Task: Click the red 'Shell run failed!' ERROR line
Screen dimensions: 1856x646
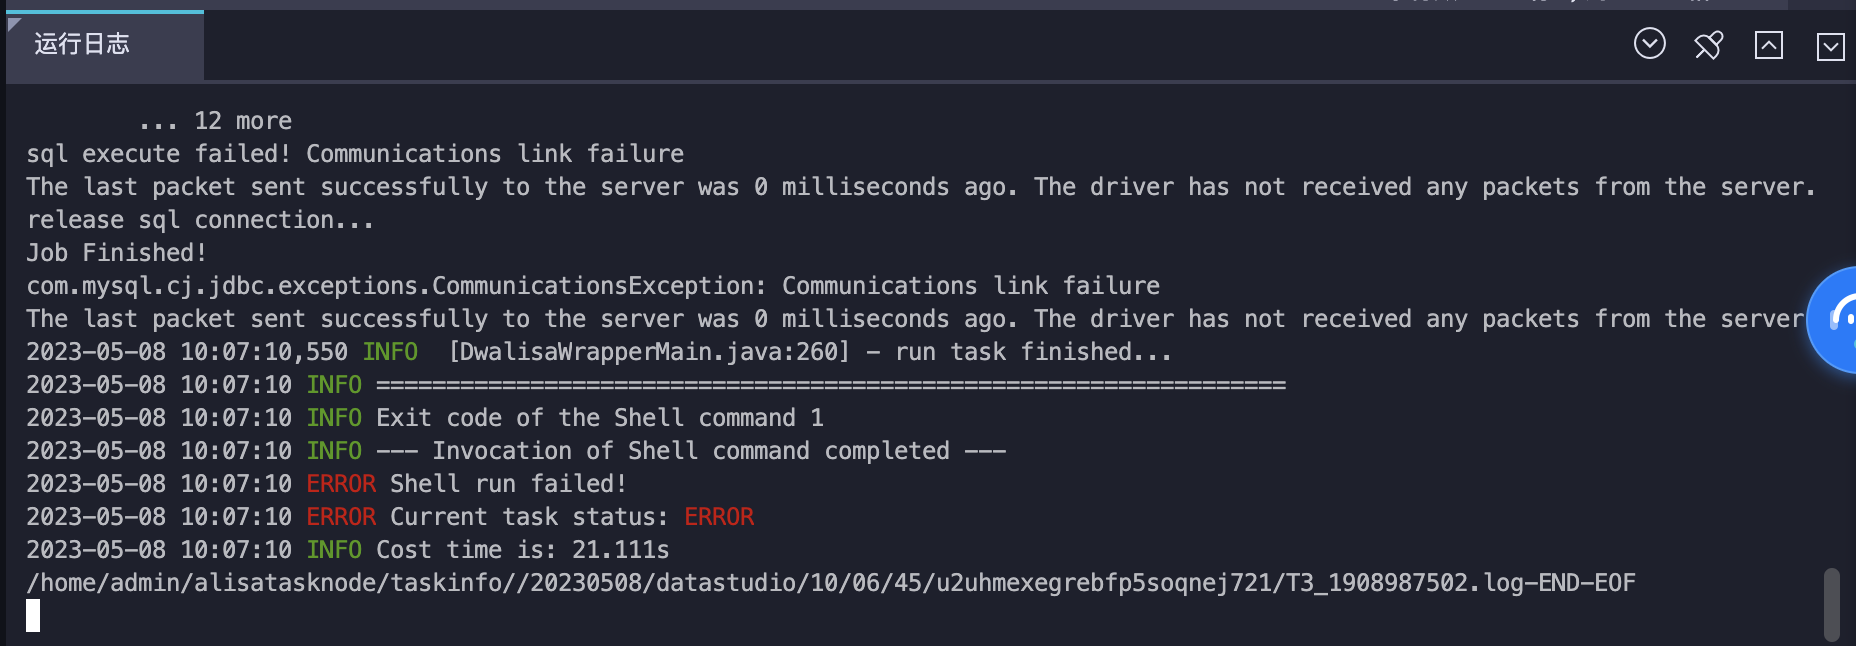Action: pyautogui.click(x=327, y=484)
